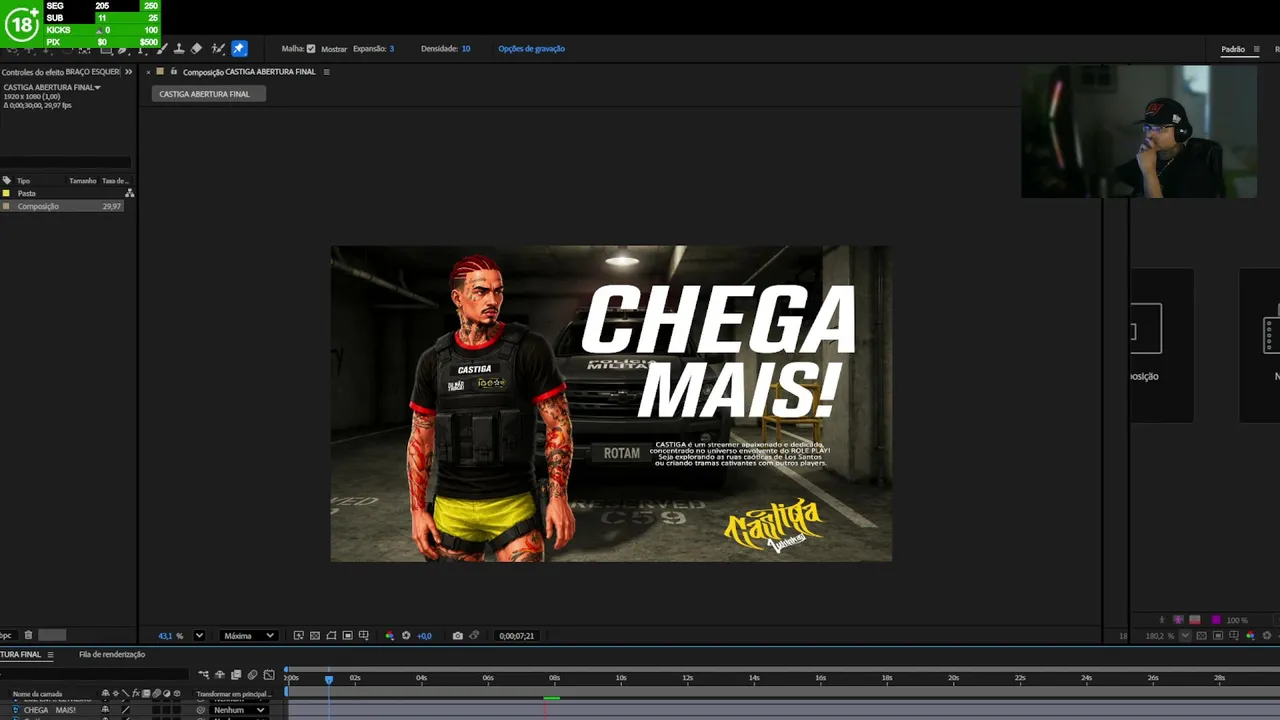Edit the Densidade value 10
1280x720 pixels.
coord(466,49)
